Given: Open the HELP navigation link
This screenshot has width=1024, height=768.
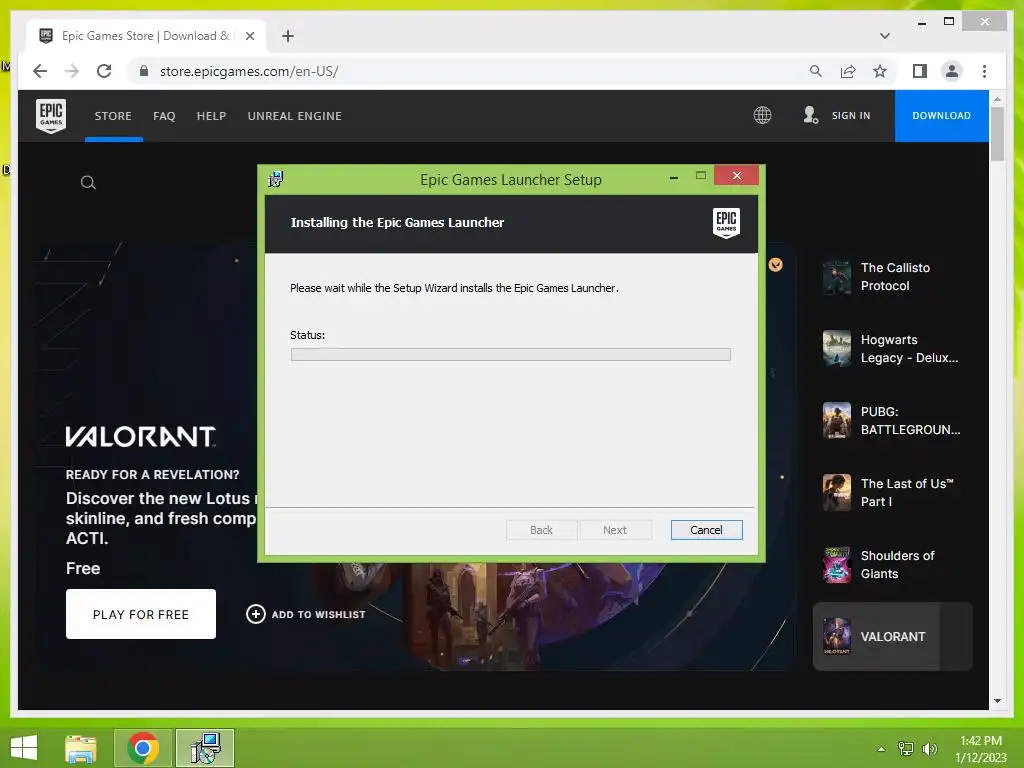Looking at the screenshot, I should click(211, 116).
